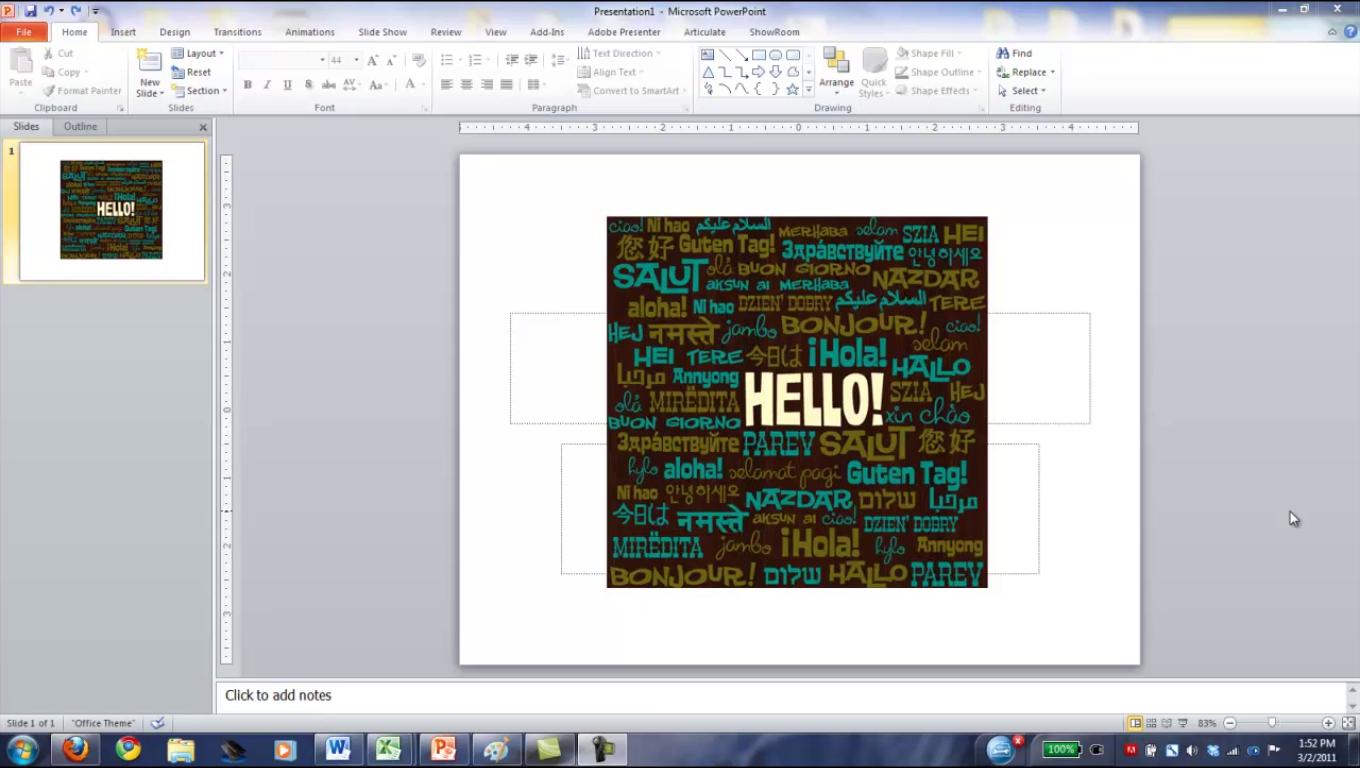Toggle Bold formatting
Screen dimensions: 1360x768
[247, 85]
